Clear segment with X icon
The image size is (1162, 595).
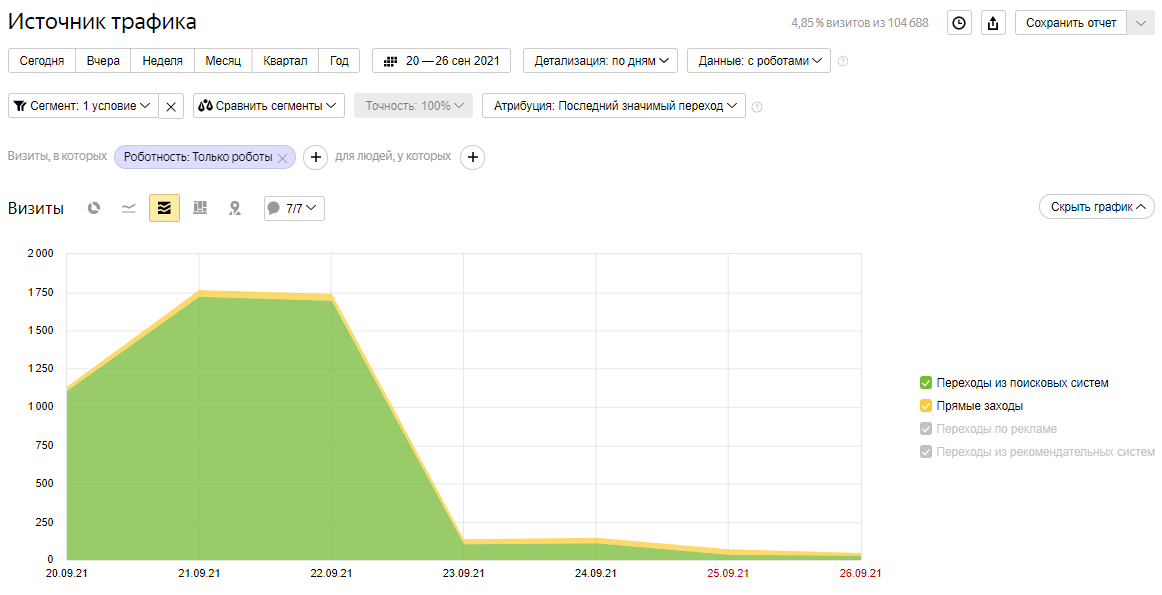coord(171,106)
